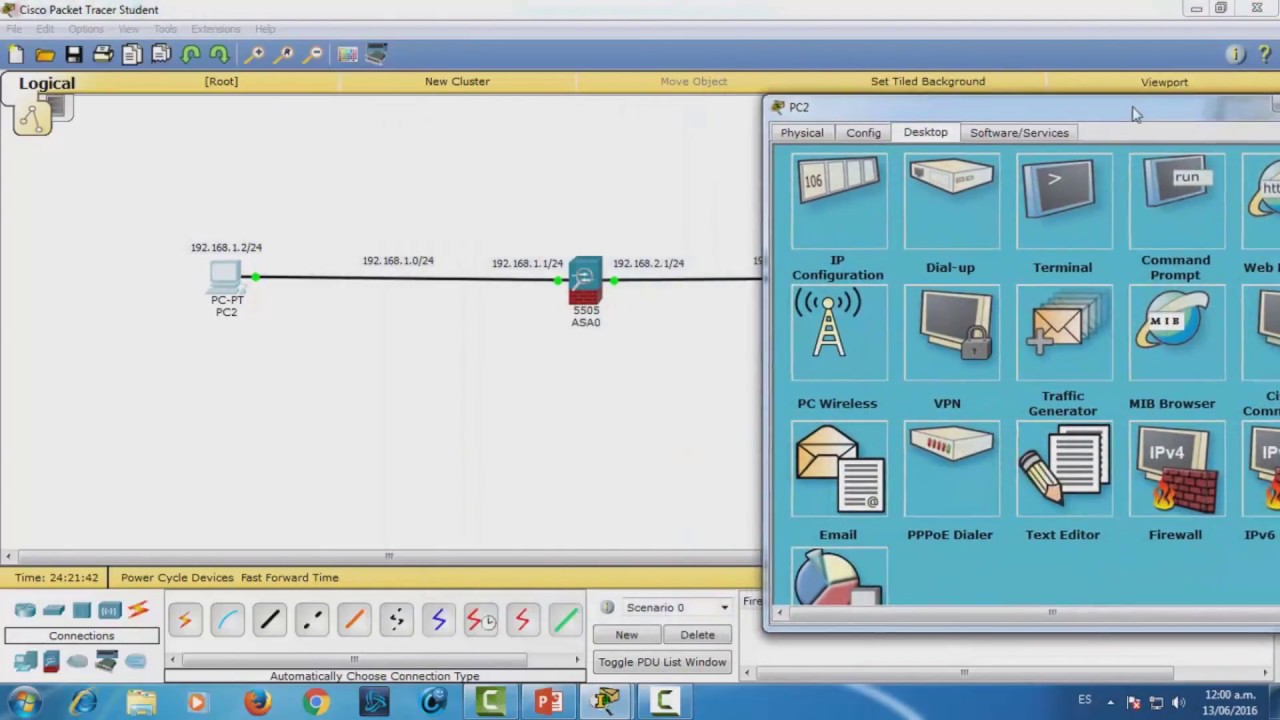Click Fast Forward Time
The height and width of the screenshot is (720, 1280).
pos(289,577)
